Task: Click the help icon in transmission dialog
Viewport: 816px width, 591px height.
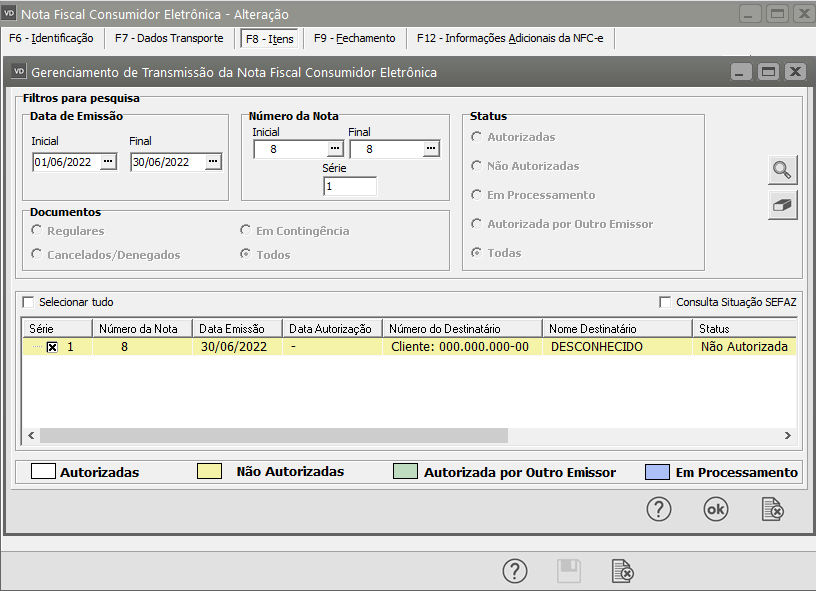Action: click(x=658, y=509)
